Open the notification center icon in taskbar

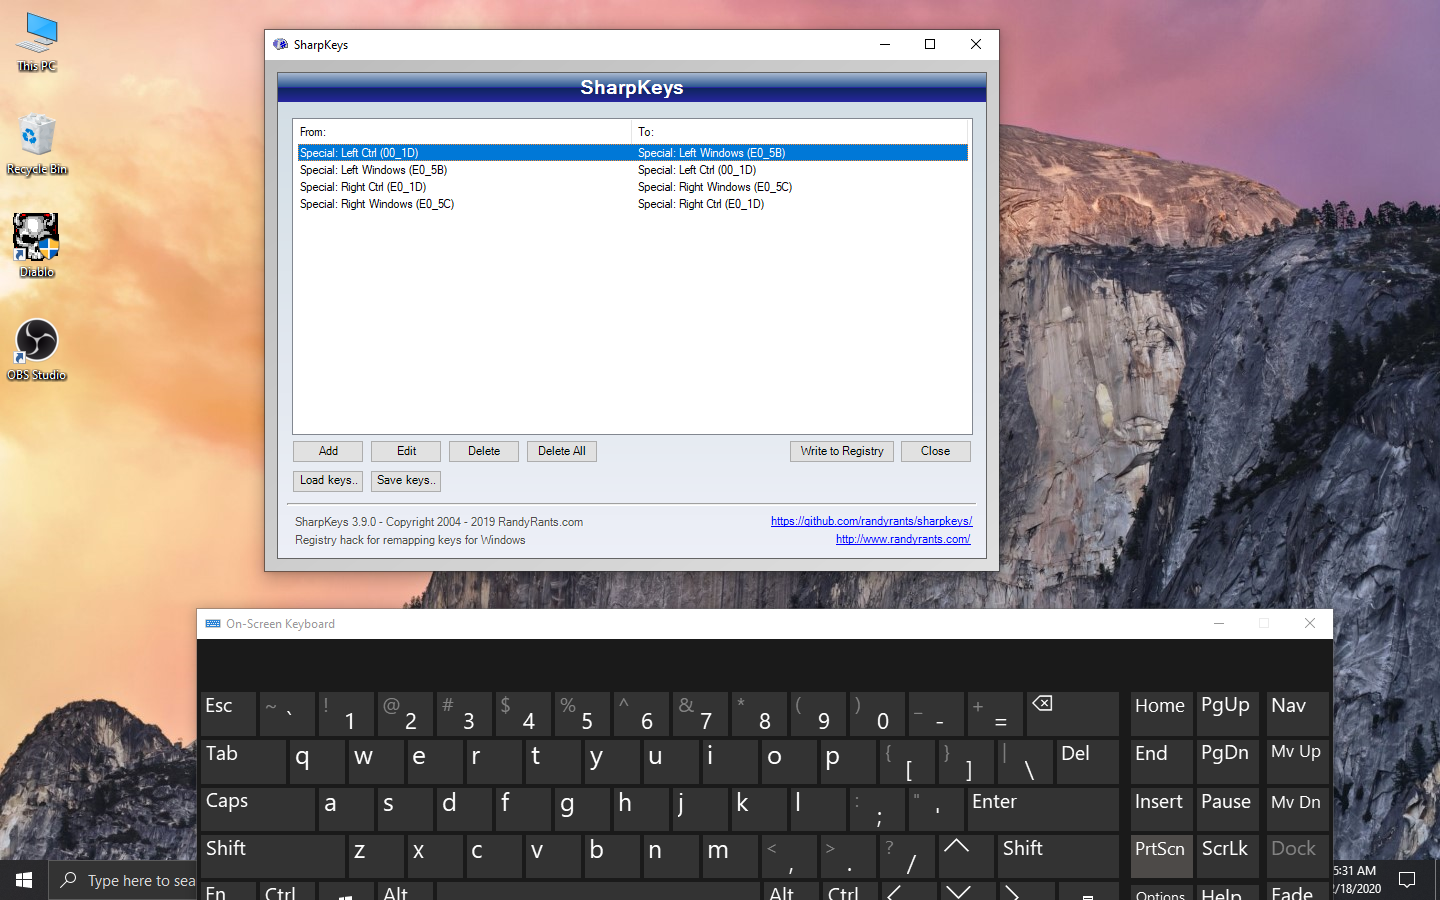click(1407, 880)
